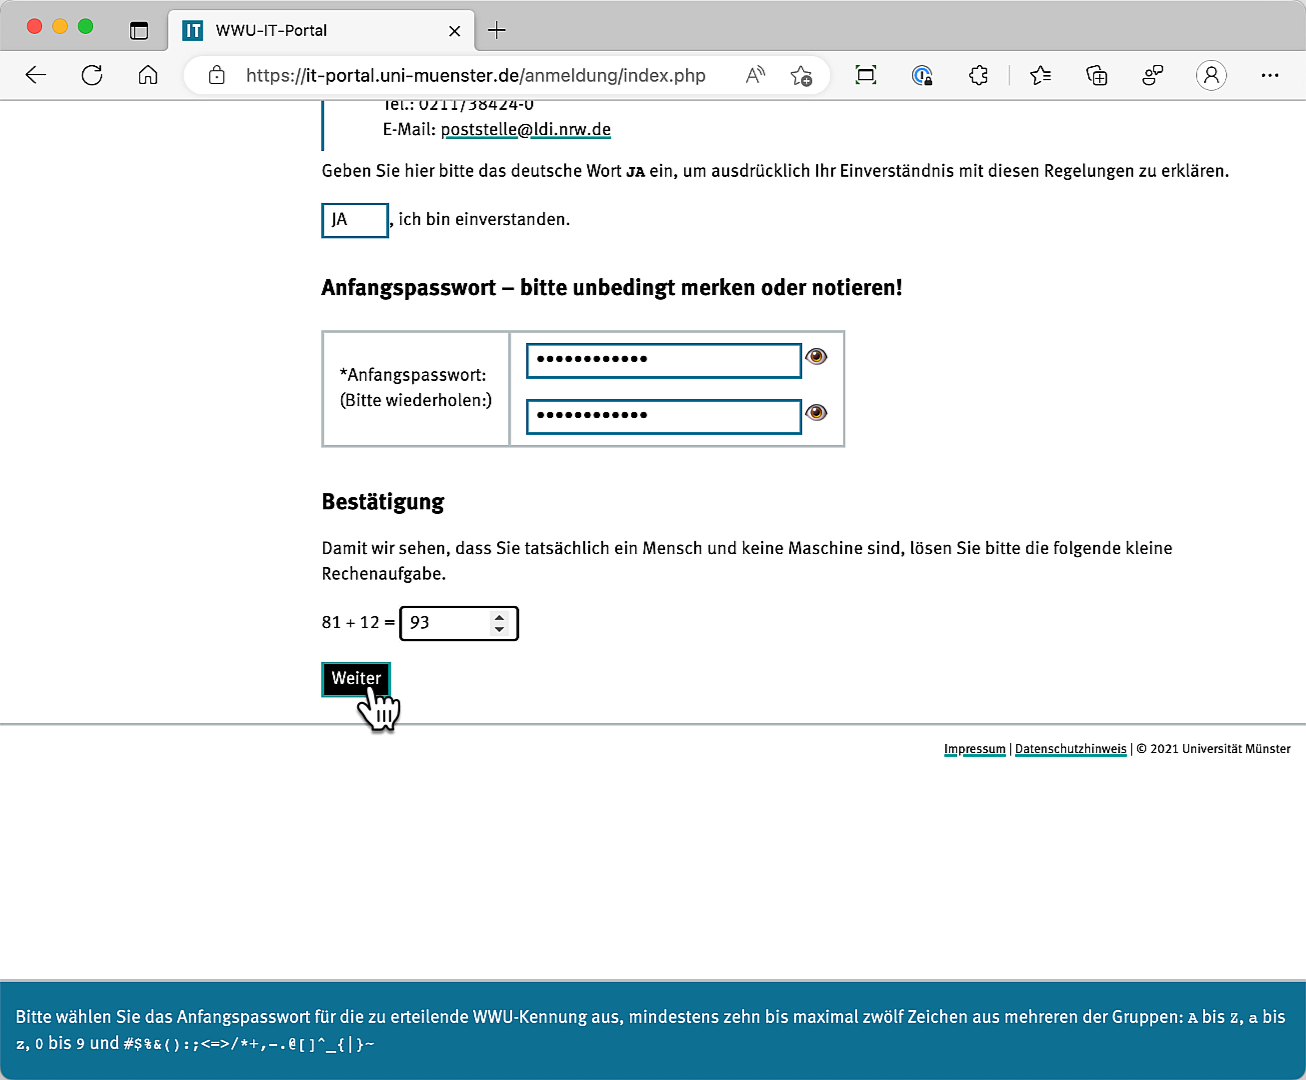Show the first Anfangspasswort via eye icon

pos(816,357)
